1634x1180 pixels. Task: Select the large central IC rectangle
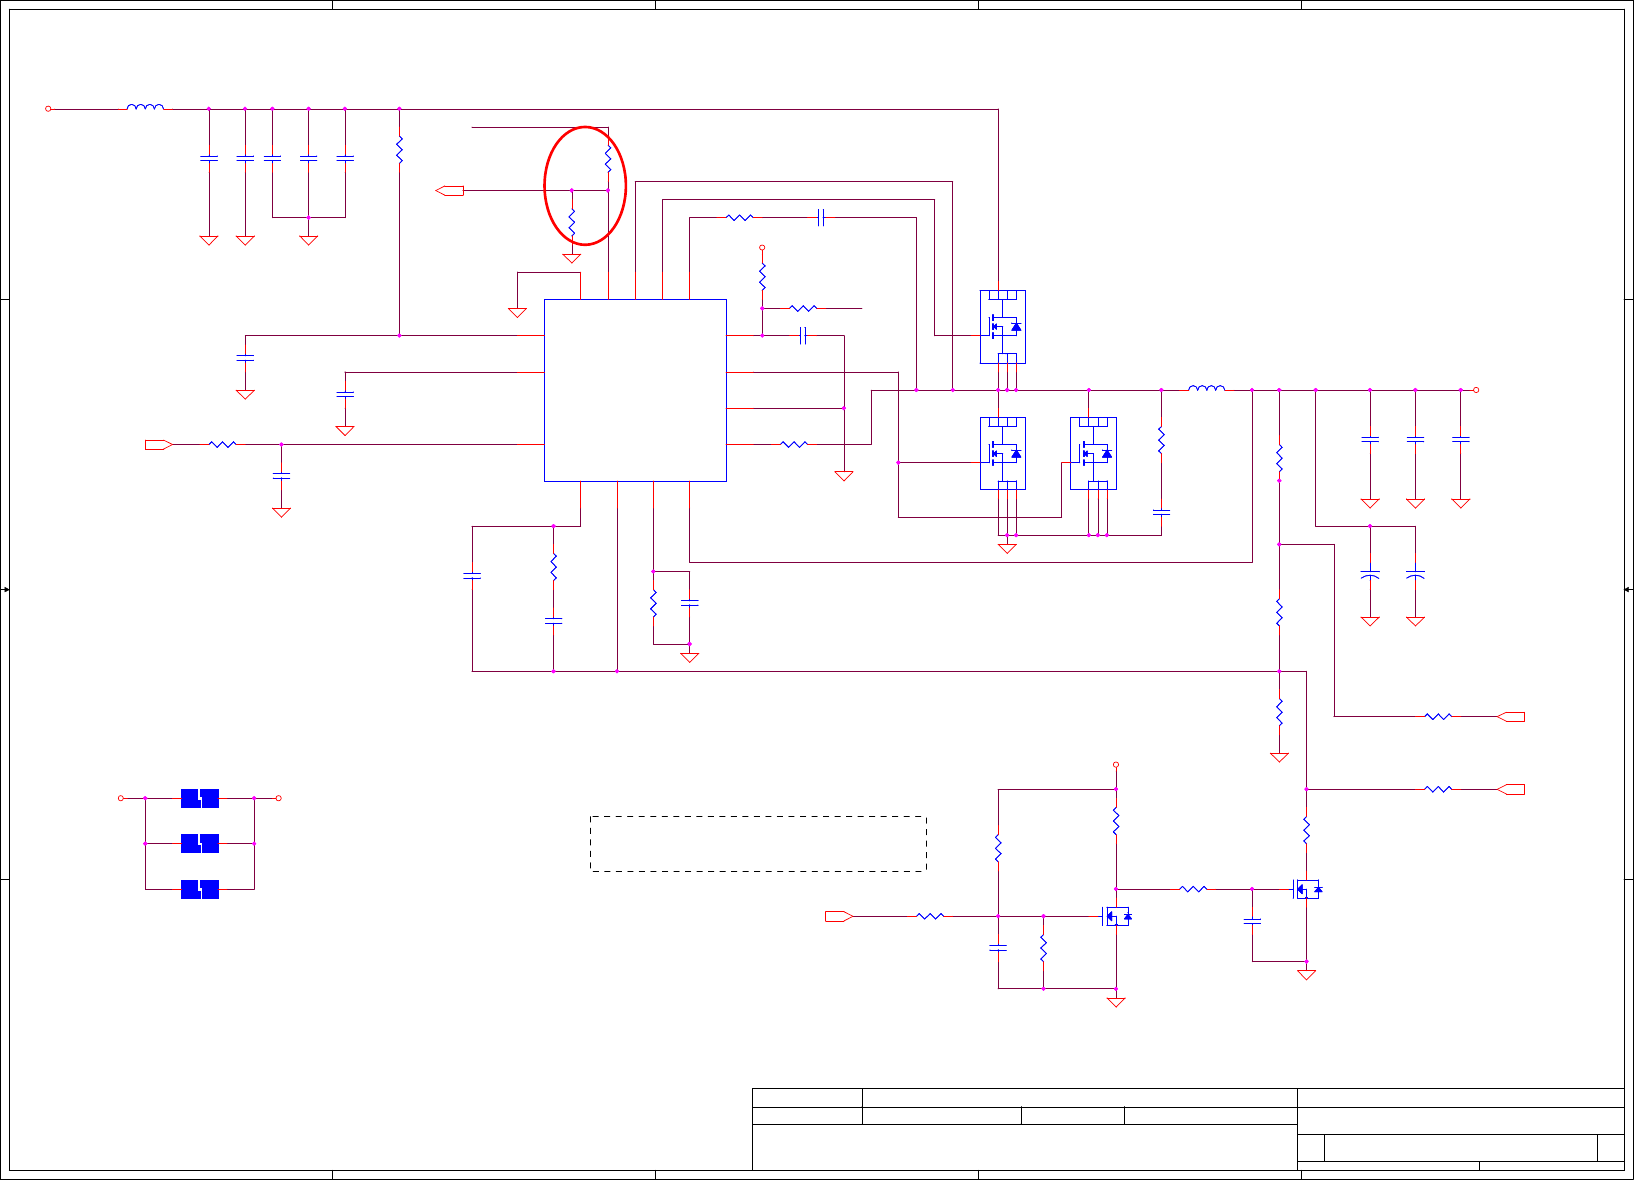coord(635,390)
